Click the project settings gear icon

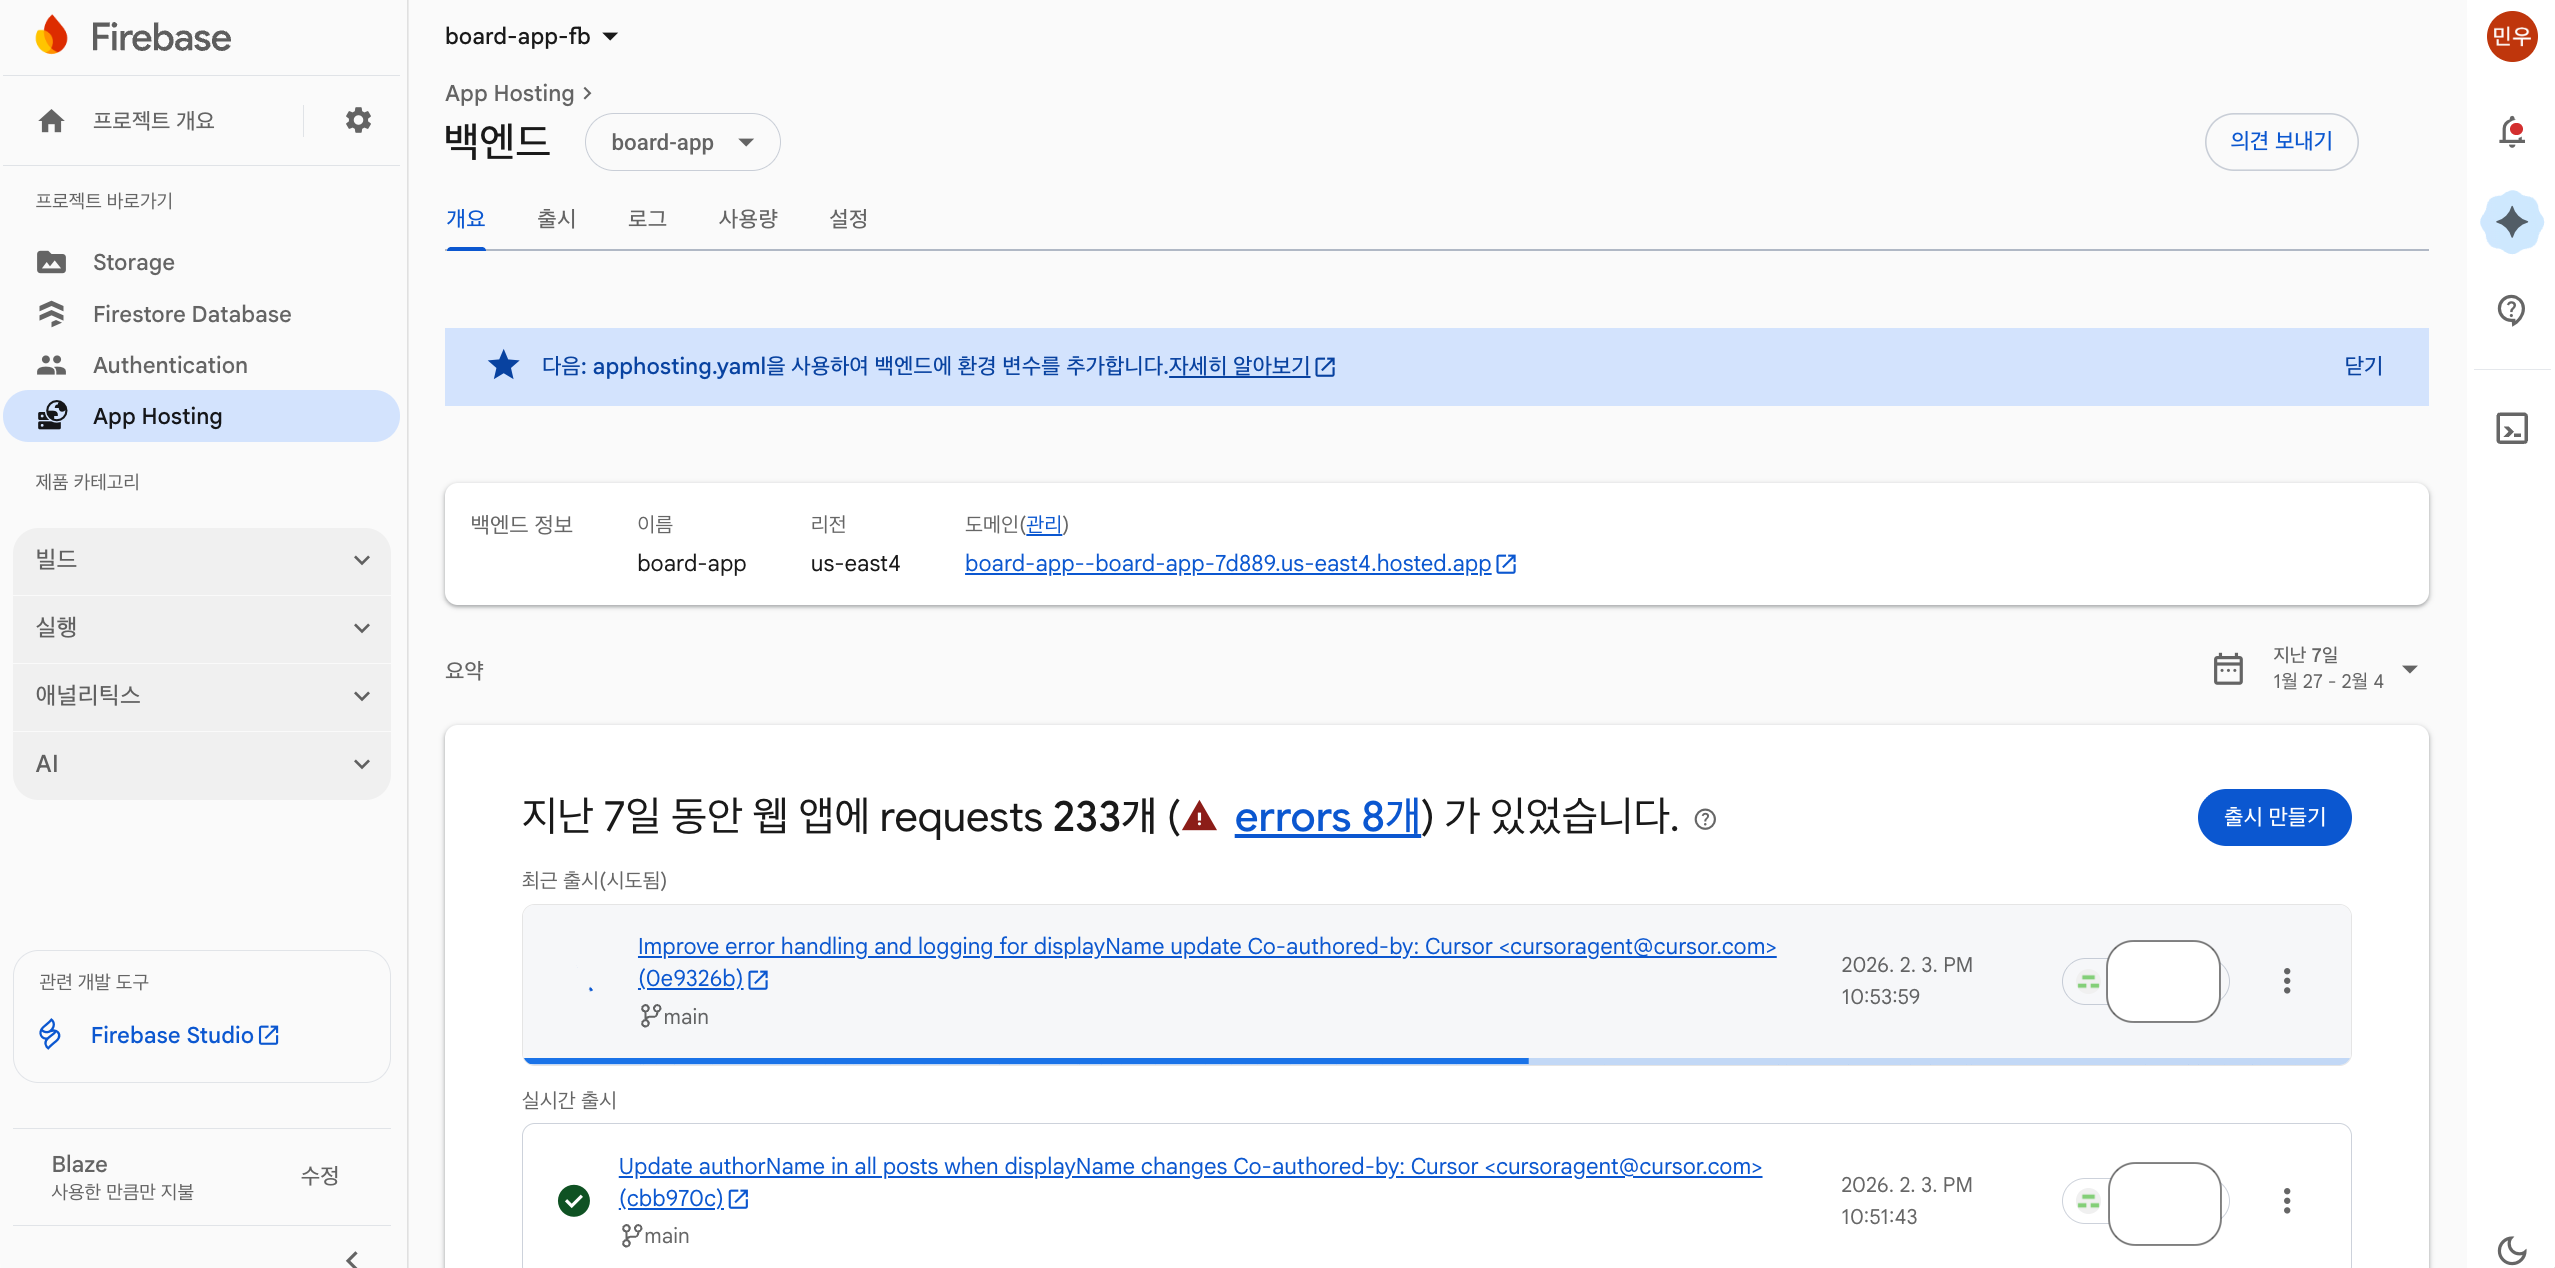coord(358,121)
